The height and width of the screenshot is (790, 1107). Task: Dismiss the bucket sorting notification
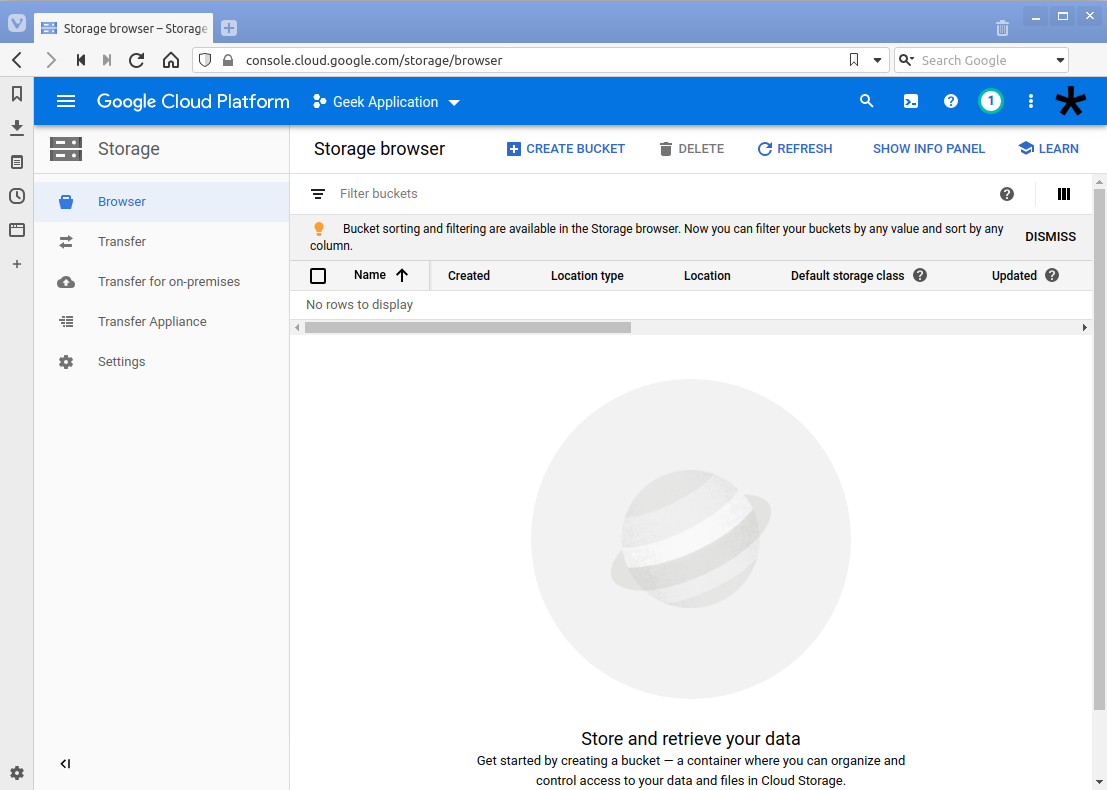[1050, 236]
